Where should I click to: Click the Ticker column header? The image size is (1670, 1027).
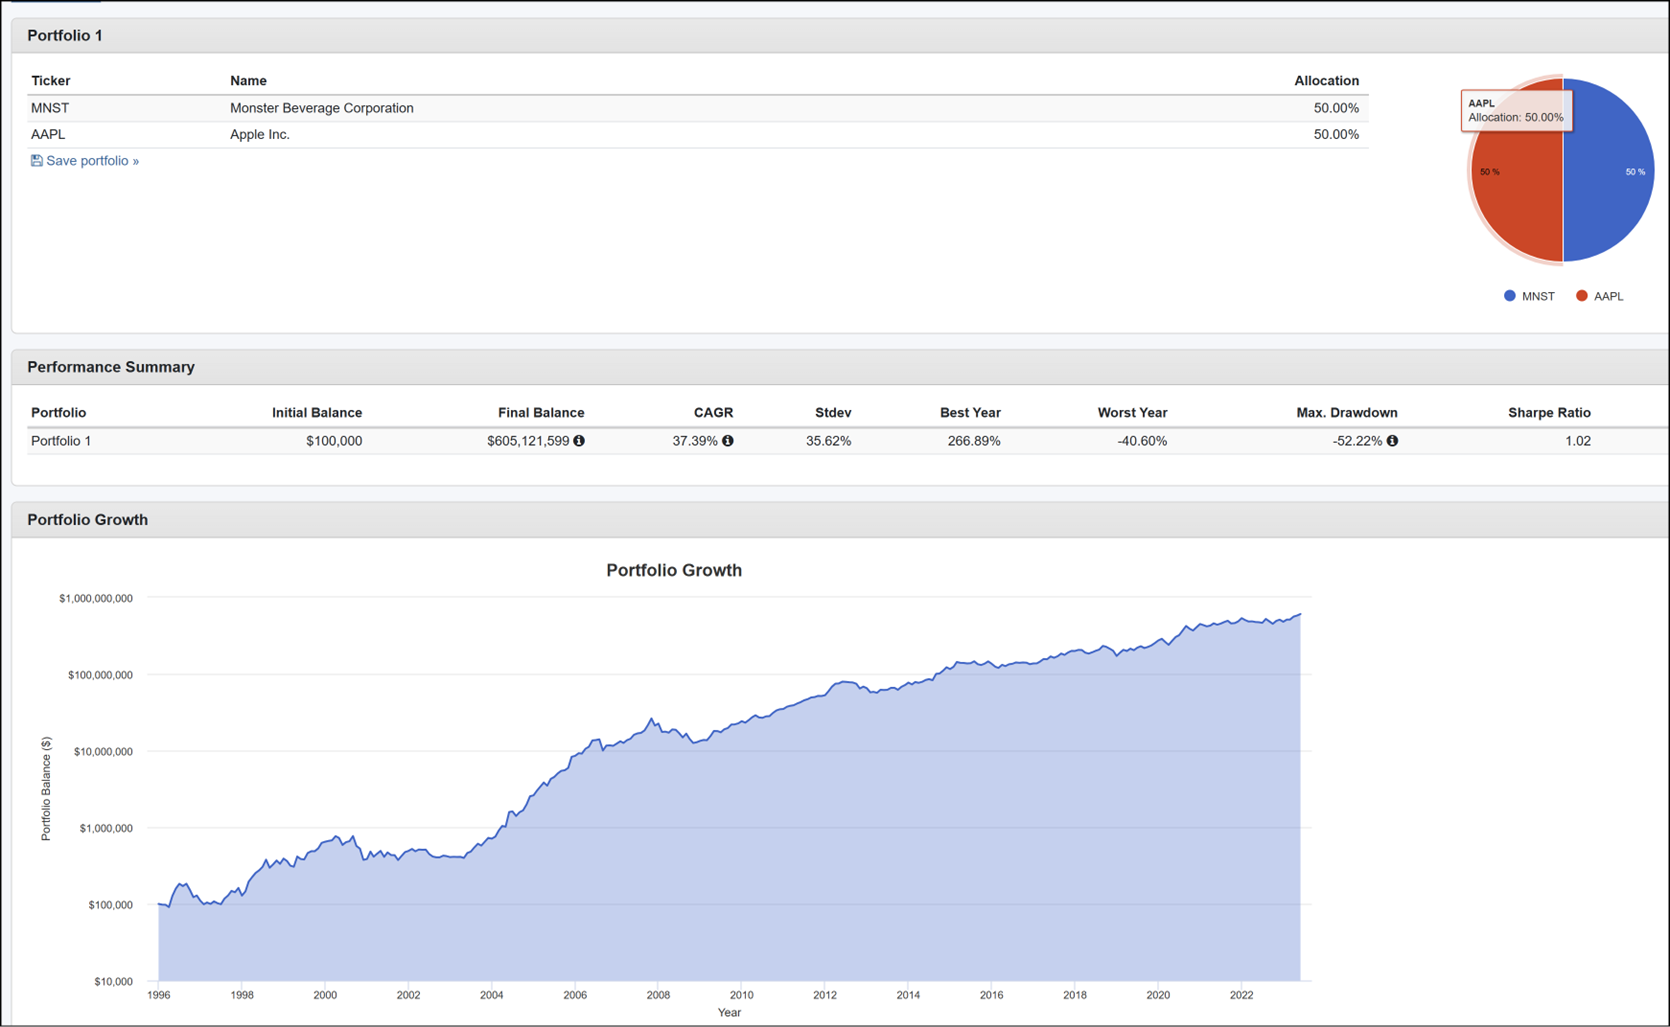coord(51,81)
